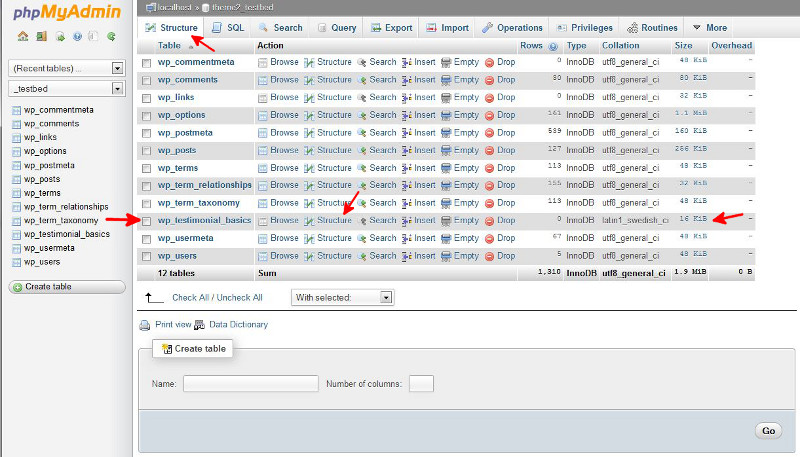
Task: Sort by the Table column header
Action: point(169,45)
